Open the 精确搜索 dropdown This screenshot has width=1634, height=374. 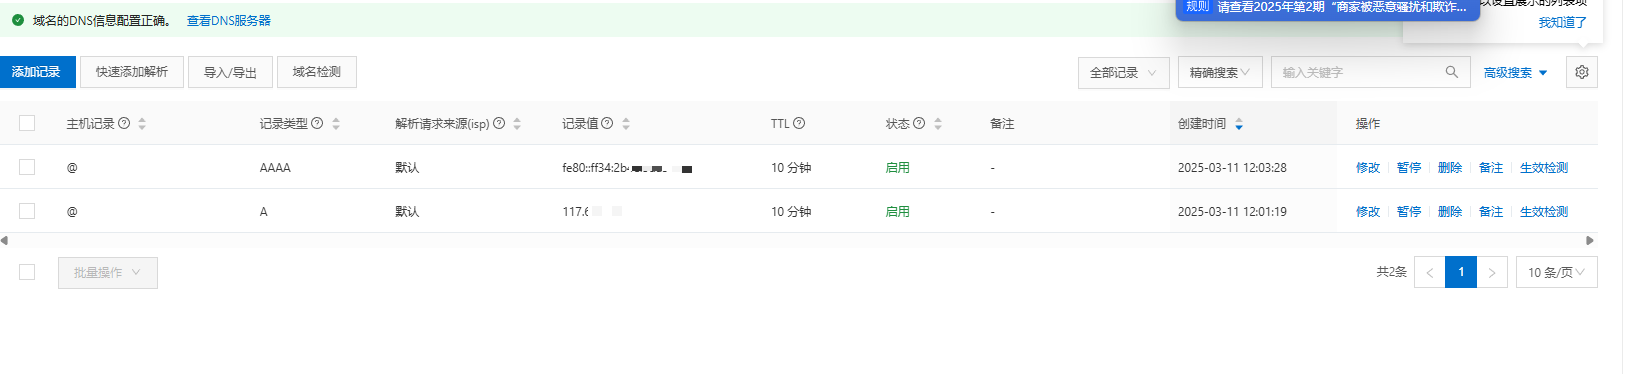point(1220,72)
